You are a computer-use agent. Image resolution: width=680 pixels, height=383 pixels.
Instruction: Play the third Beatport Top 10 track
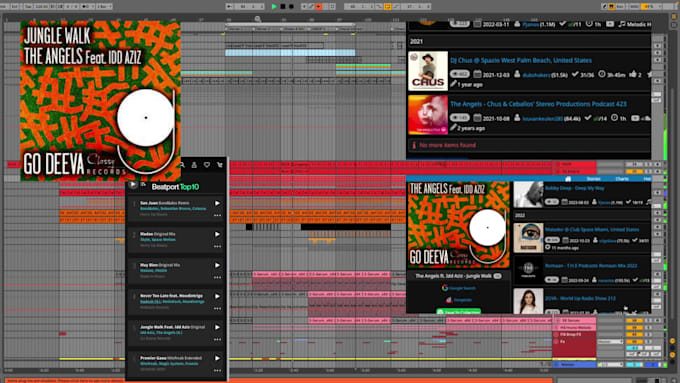pyautogui.click(x=217, y=265)
